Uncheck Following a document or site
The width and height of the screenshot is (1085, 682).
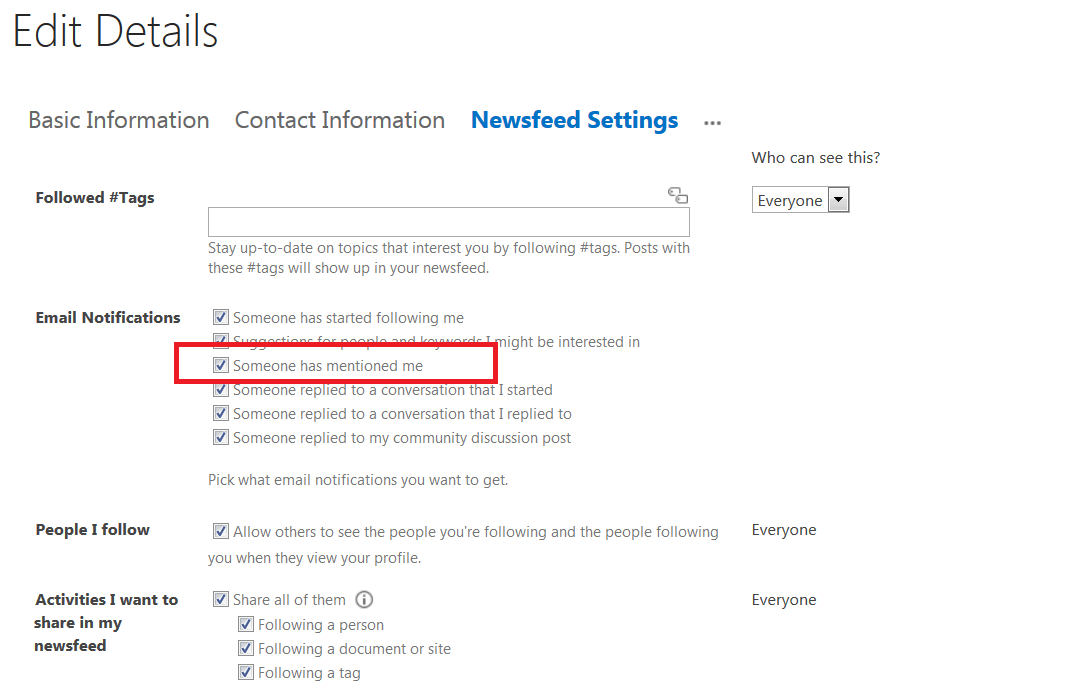coord(245,648)
